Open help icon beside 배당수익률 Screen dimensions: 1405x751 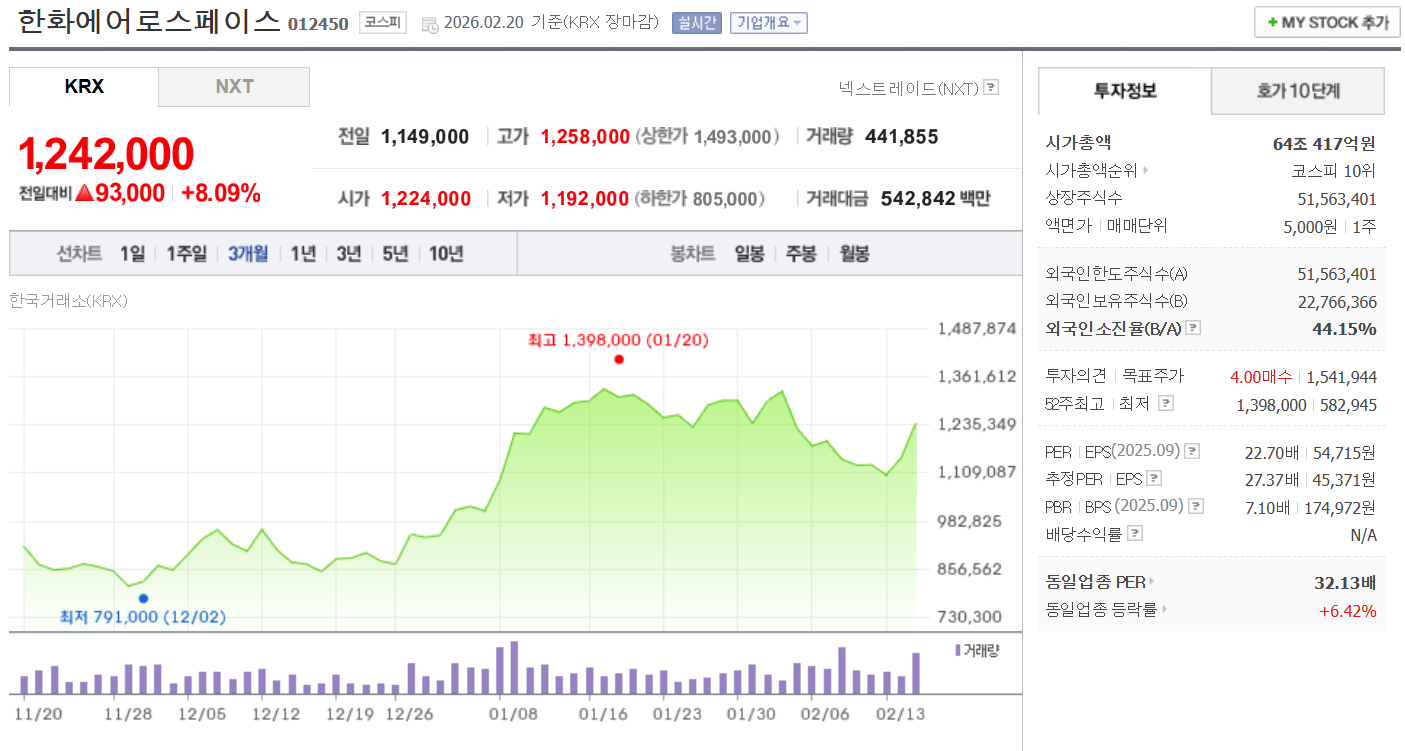pos(1134,534)
